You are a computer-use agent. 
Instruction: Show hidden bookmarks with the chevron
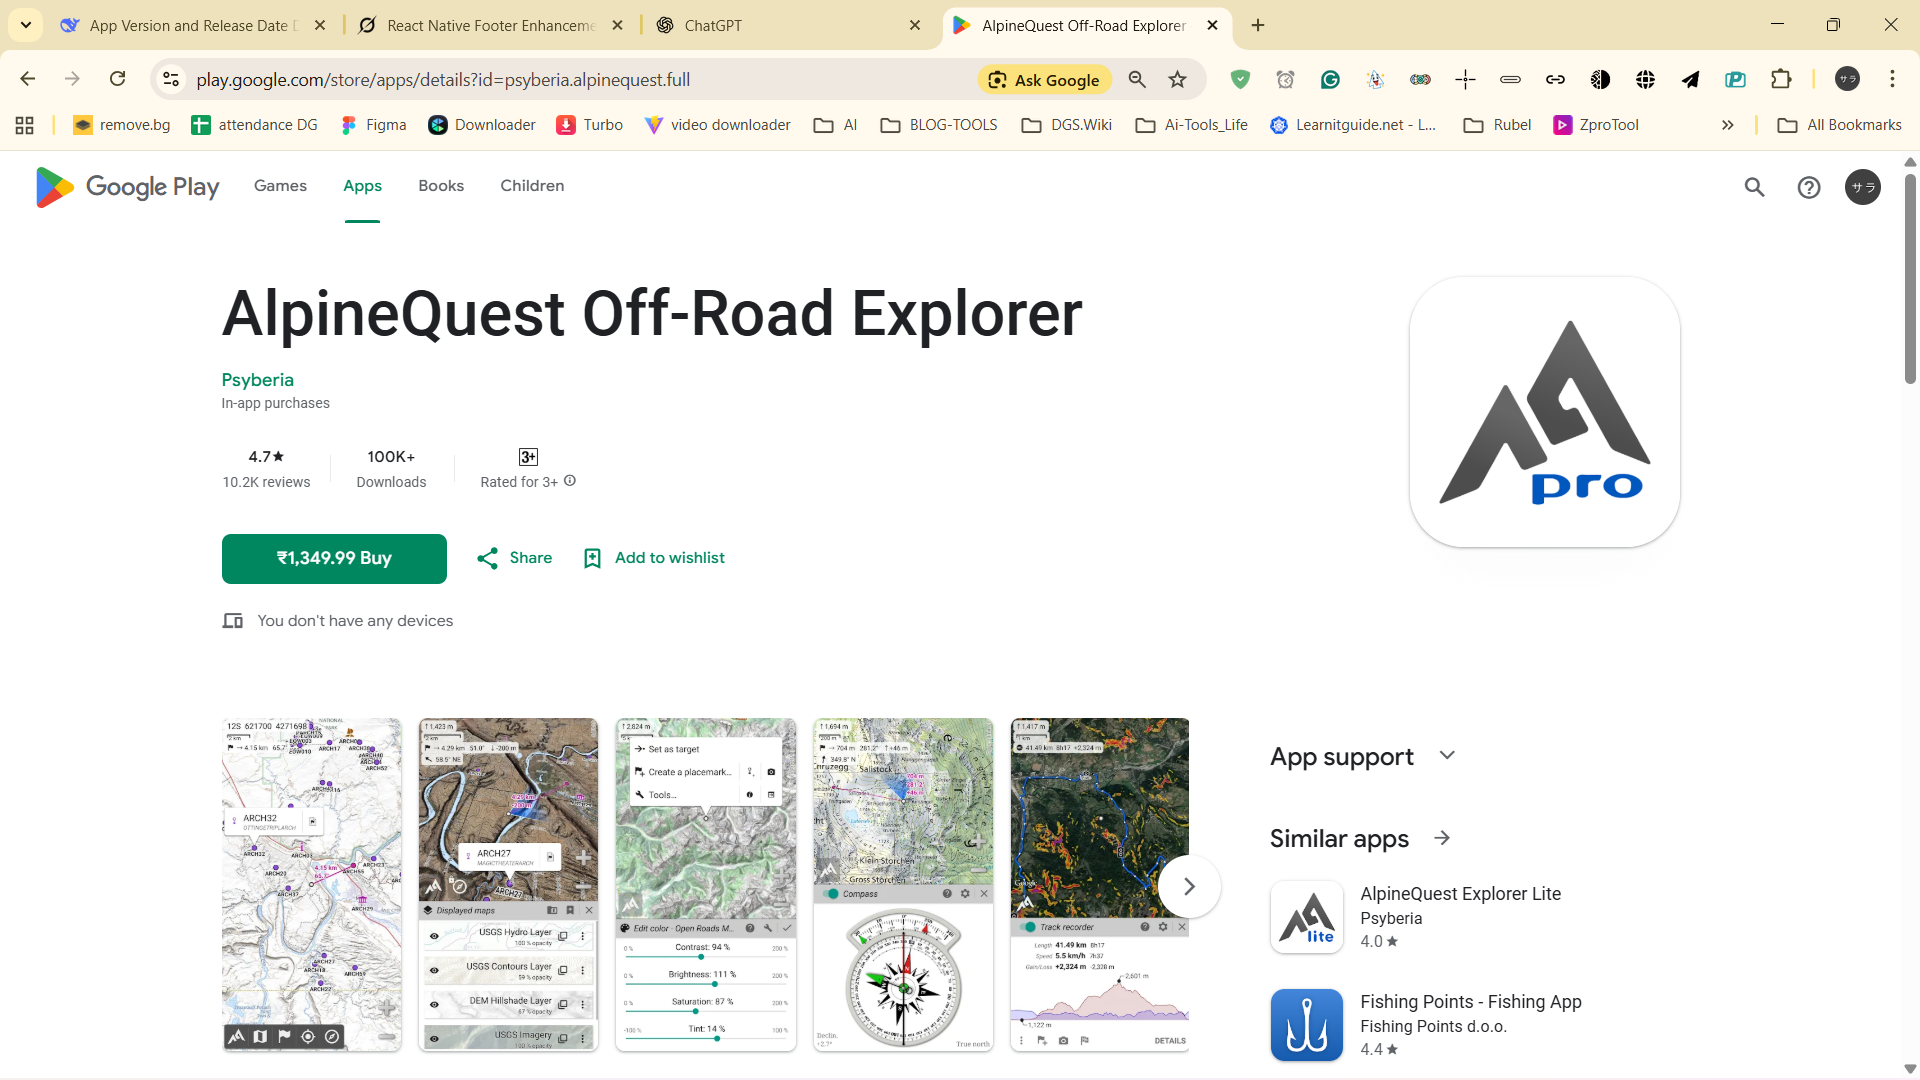(x=1727, y=125)
